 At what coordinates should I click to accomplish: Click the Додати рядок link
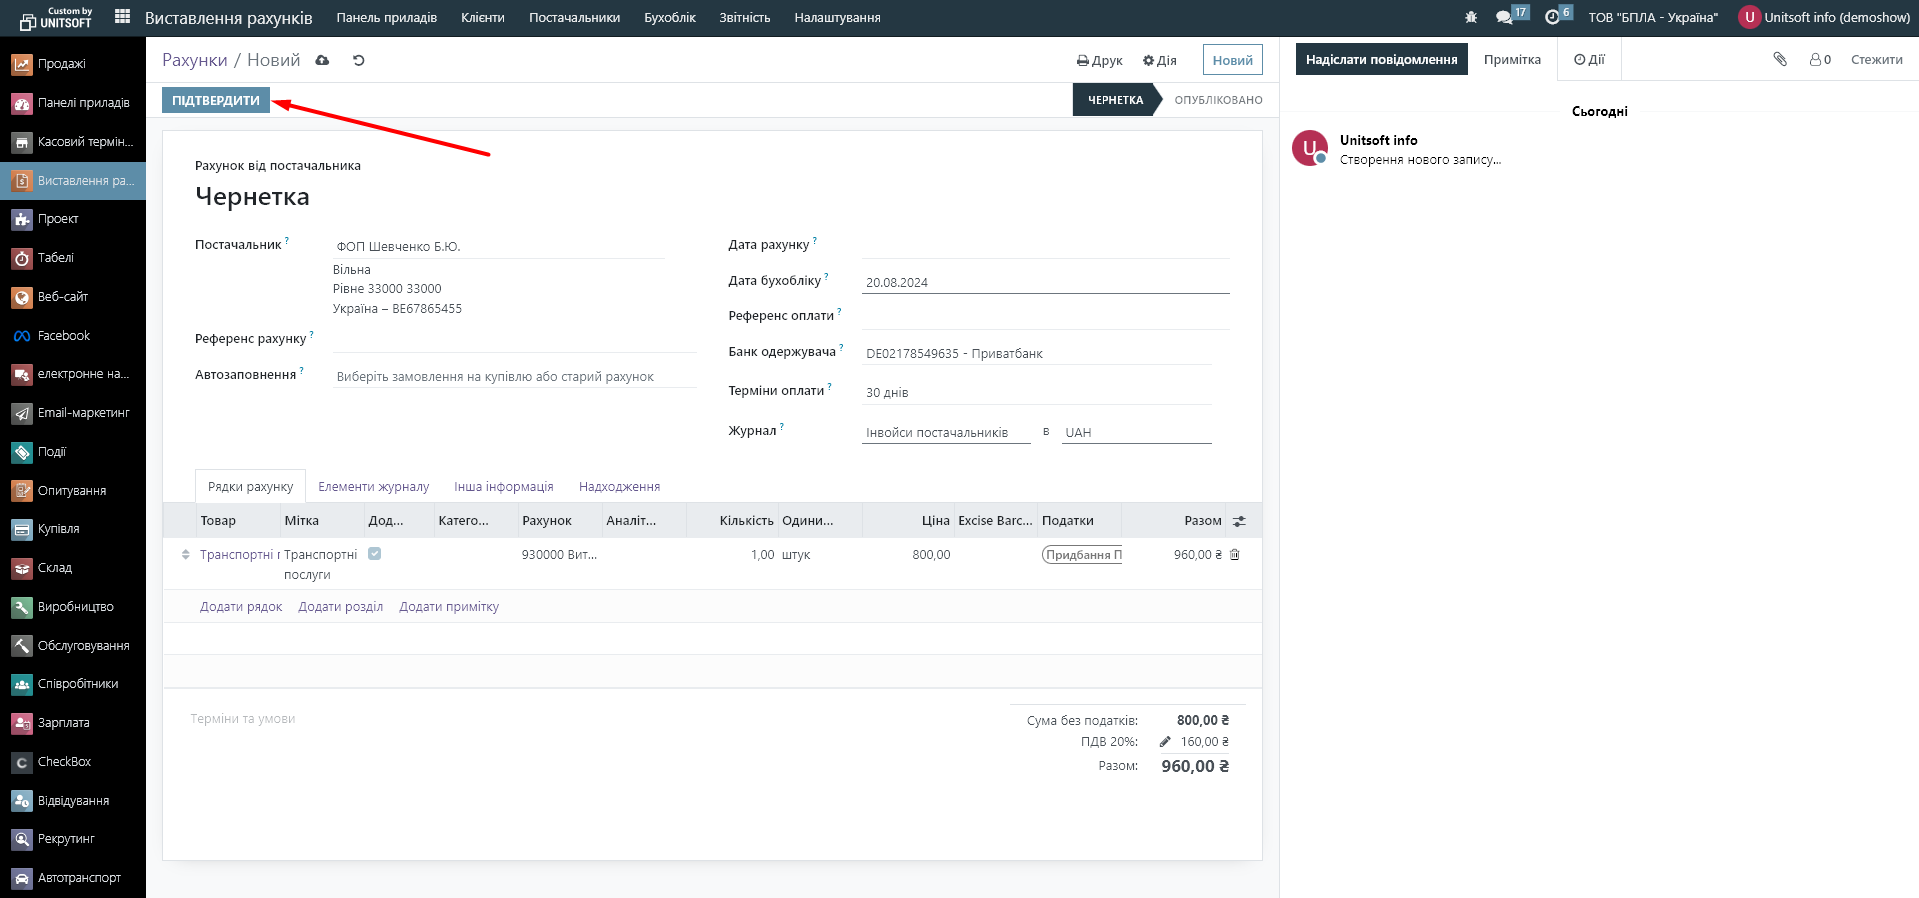click(241, 607)
